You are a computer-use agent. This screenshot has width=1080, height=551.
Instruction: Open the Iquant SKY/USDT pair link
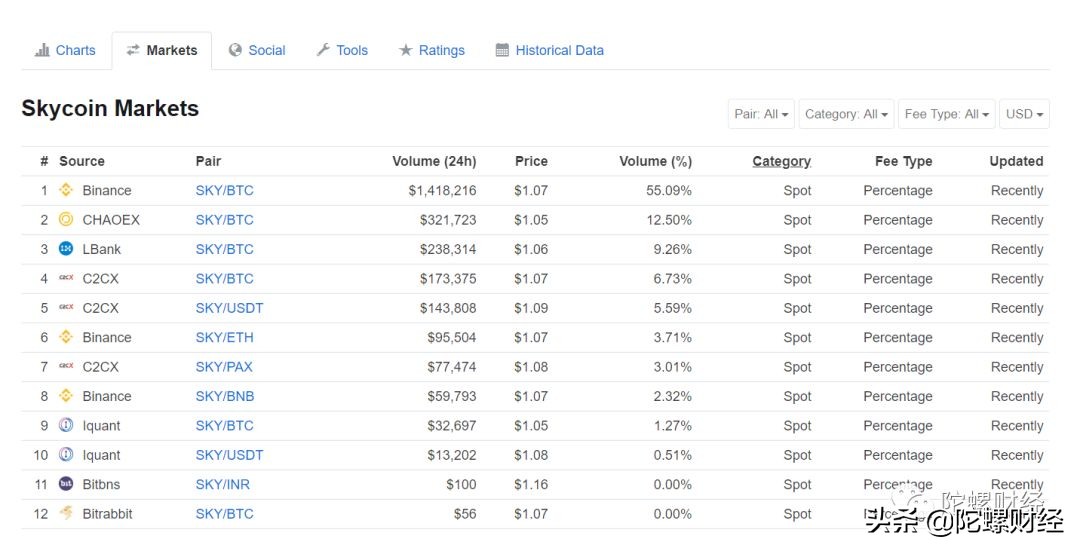[229, 455]
